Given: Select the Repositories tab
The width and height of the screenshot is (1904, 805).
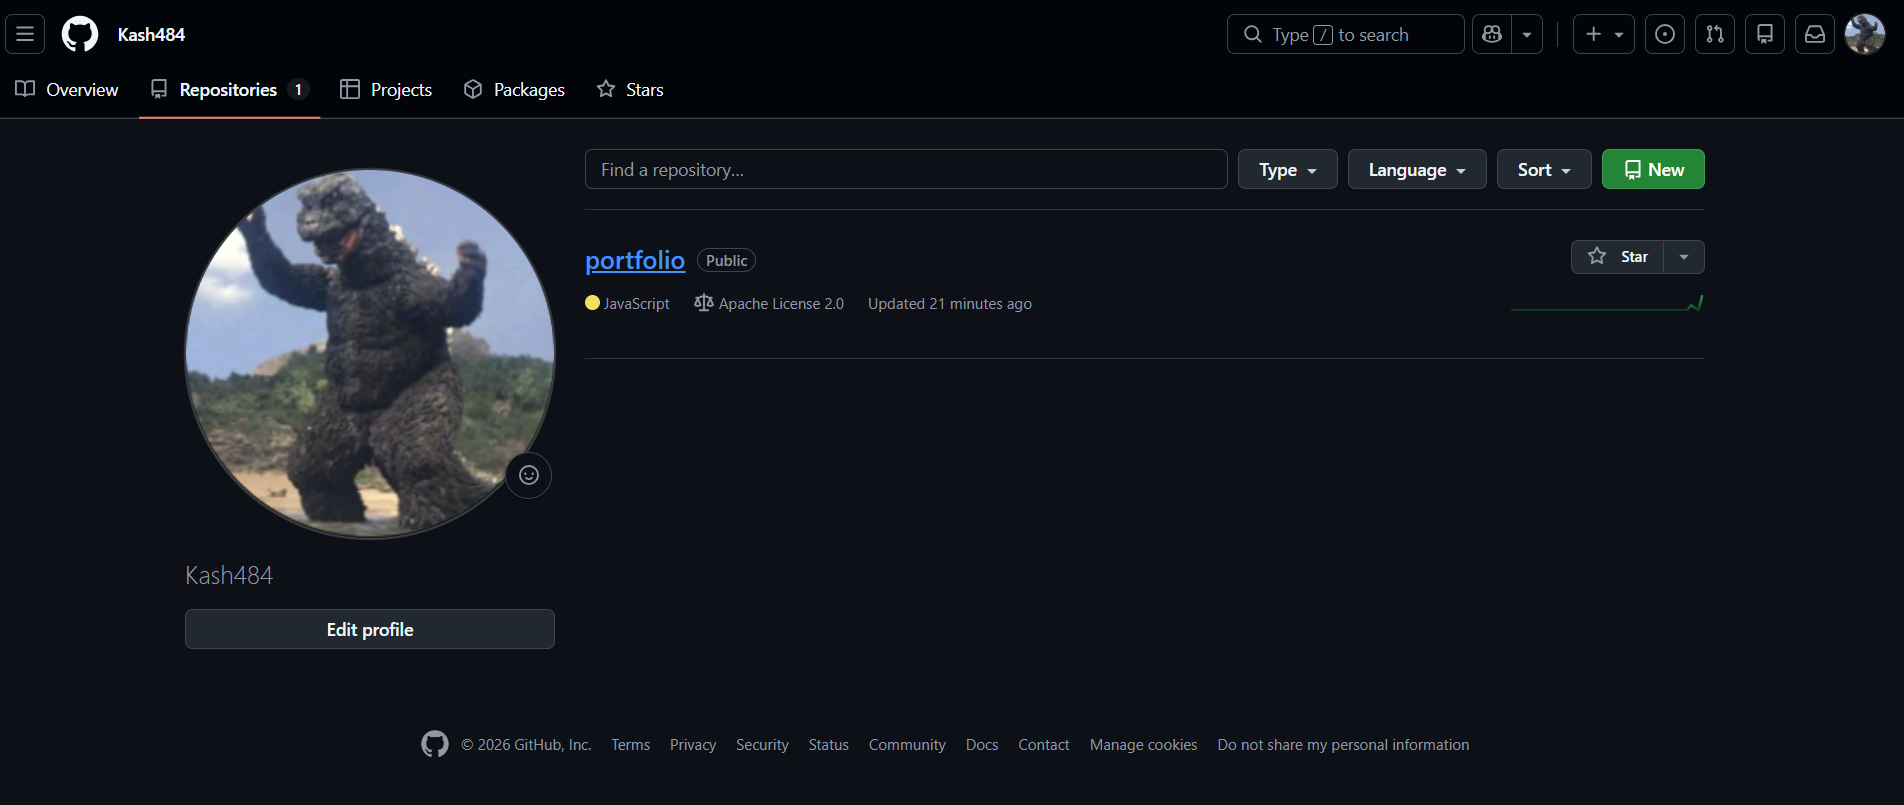Looking at the screenshot, I should [229, 89].
